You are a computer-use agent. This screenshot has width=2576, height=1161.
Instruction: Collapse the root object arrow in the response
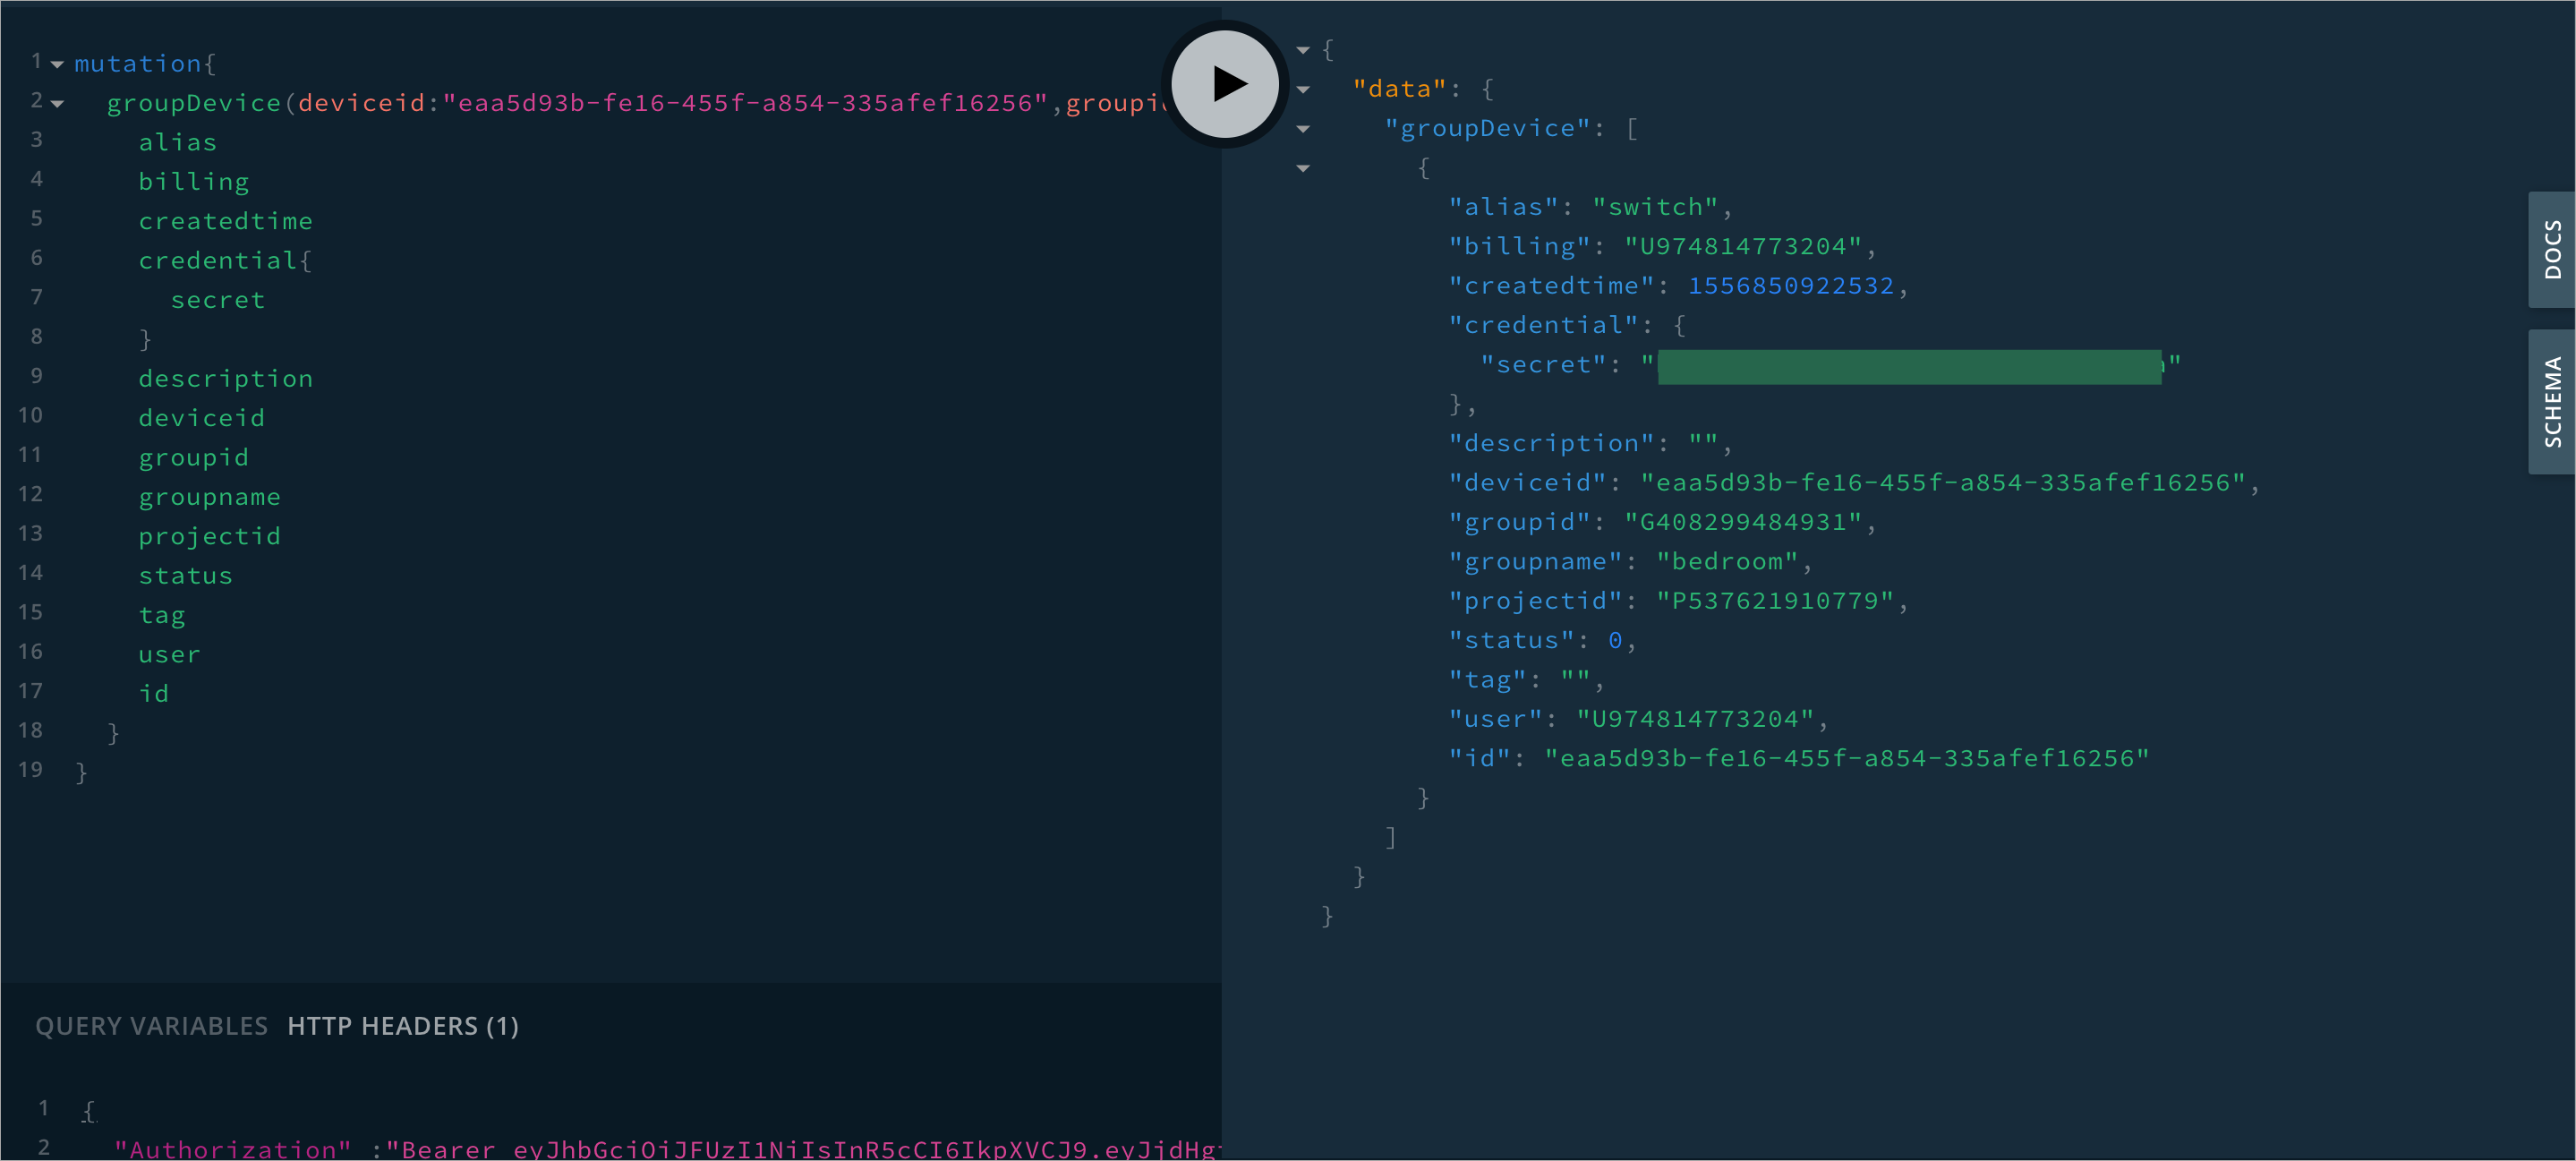[1303, 50]
